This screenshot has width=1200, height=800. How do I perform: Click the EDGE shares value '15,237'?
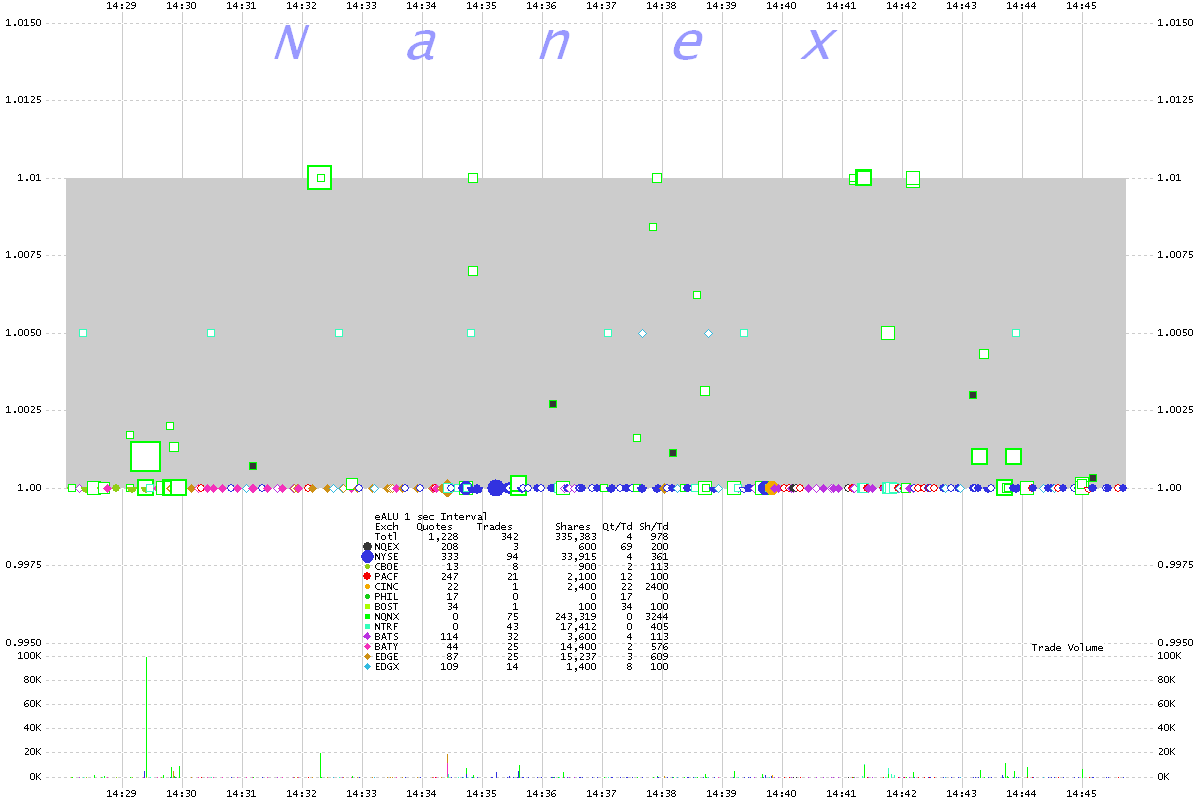579,656
